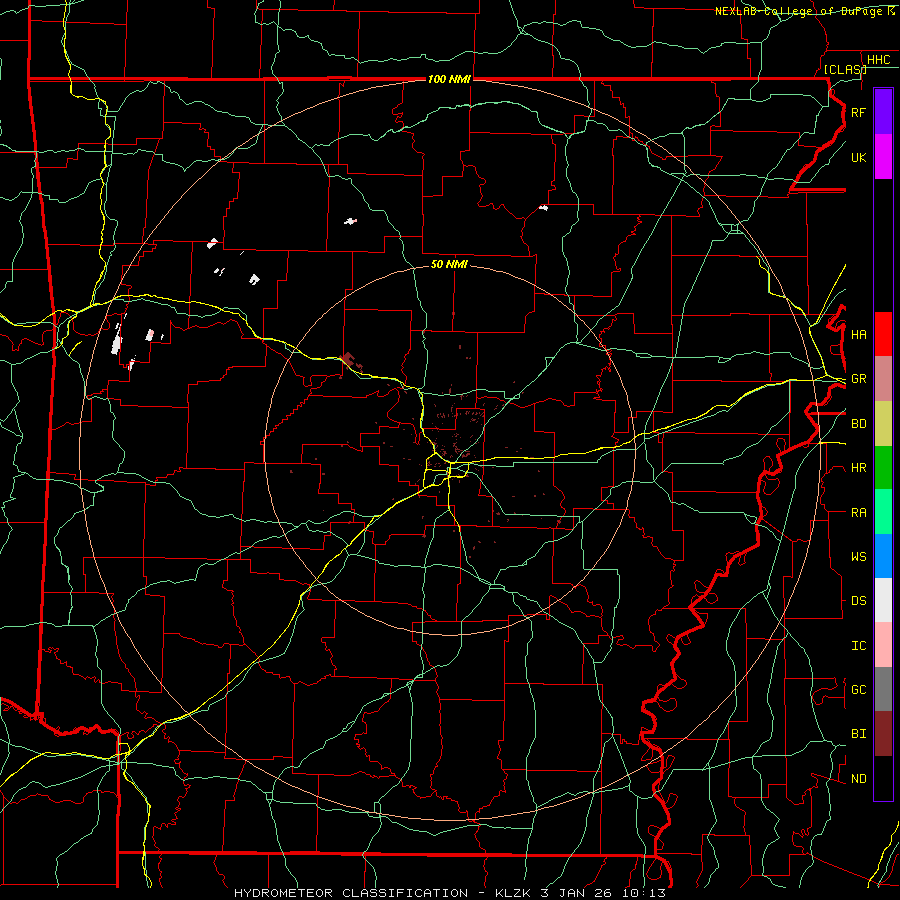
Task: Click the RF legend label
Action: point(858,112)
